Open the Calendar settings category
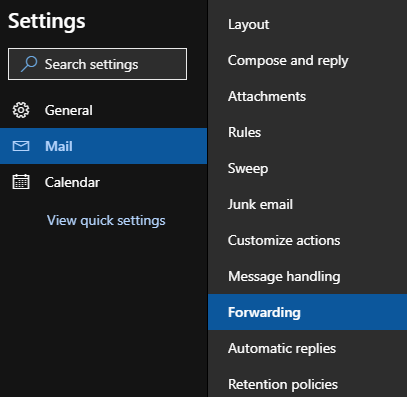The width and height of the screenshot is (407, 397). (103, 182)
